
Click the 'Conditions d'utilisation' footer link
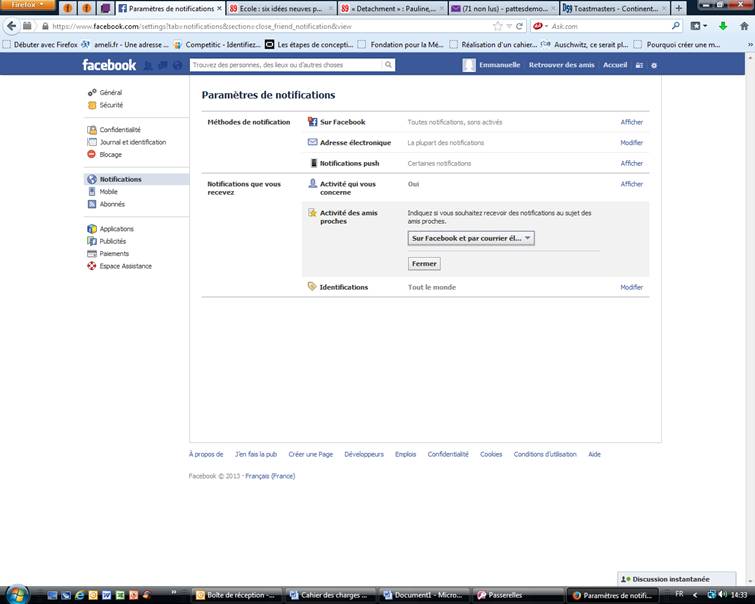(545, 454)
